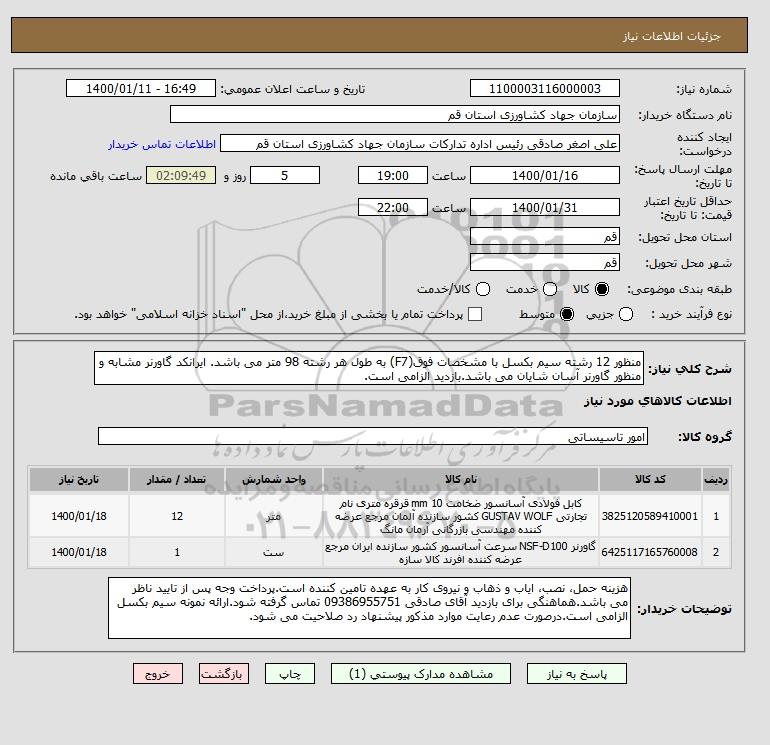This screenshot has height=745, width=770.
Task: Click the تاریخ نیاز column header
Action: [79, 479]
